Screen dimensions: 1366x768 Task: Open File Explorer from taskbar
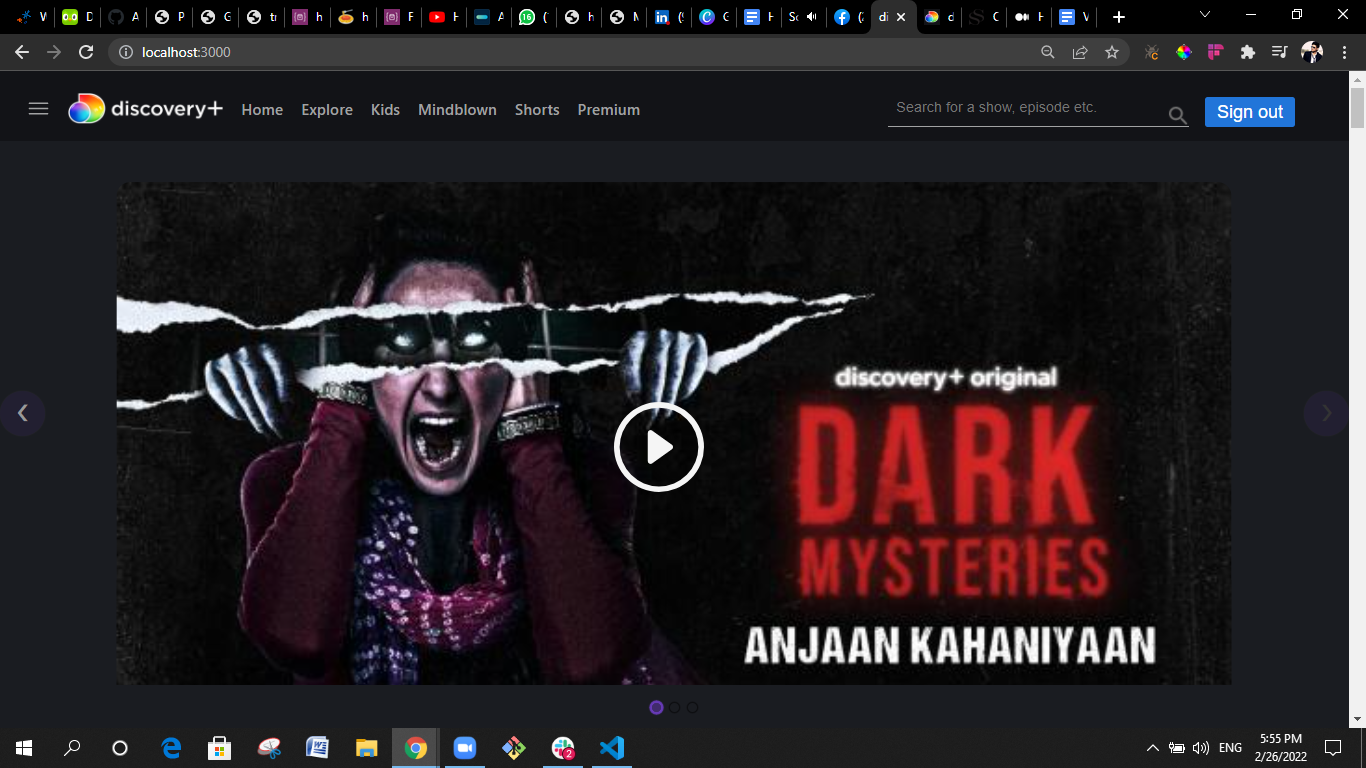(x=367, y=747)
